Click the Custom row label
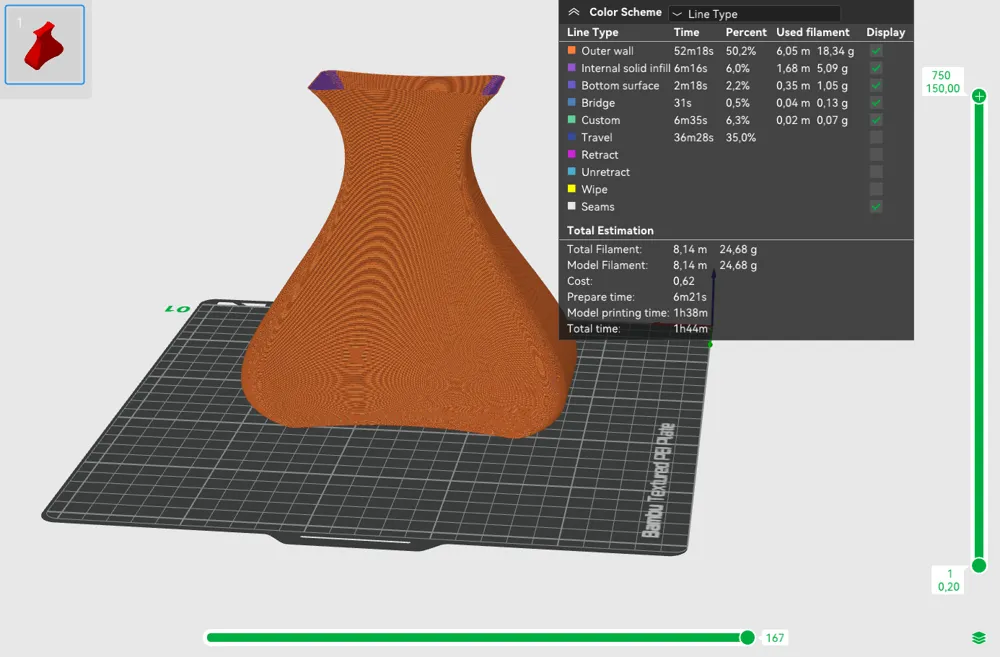 point(600,120)
